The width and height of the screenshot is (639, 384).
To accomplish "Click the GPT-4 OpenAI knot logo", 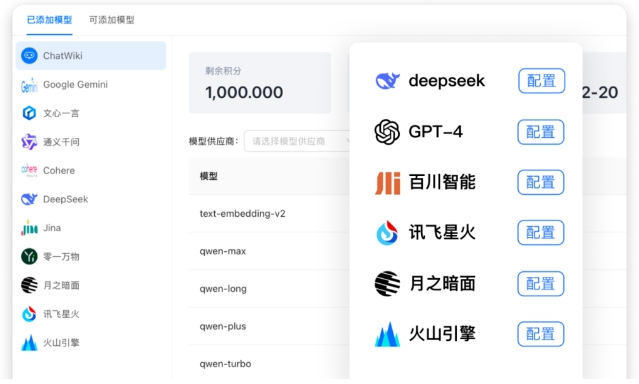I will coord(387,132).
